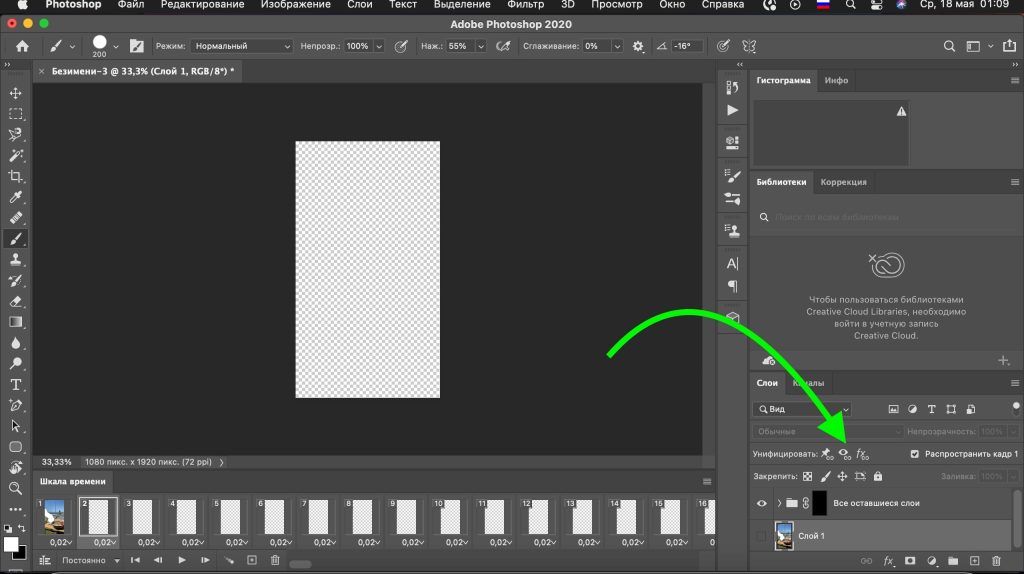Viewport: 1024px width, 574px height.
Task: Select the Move tool
Action: point(16,93)
